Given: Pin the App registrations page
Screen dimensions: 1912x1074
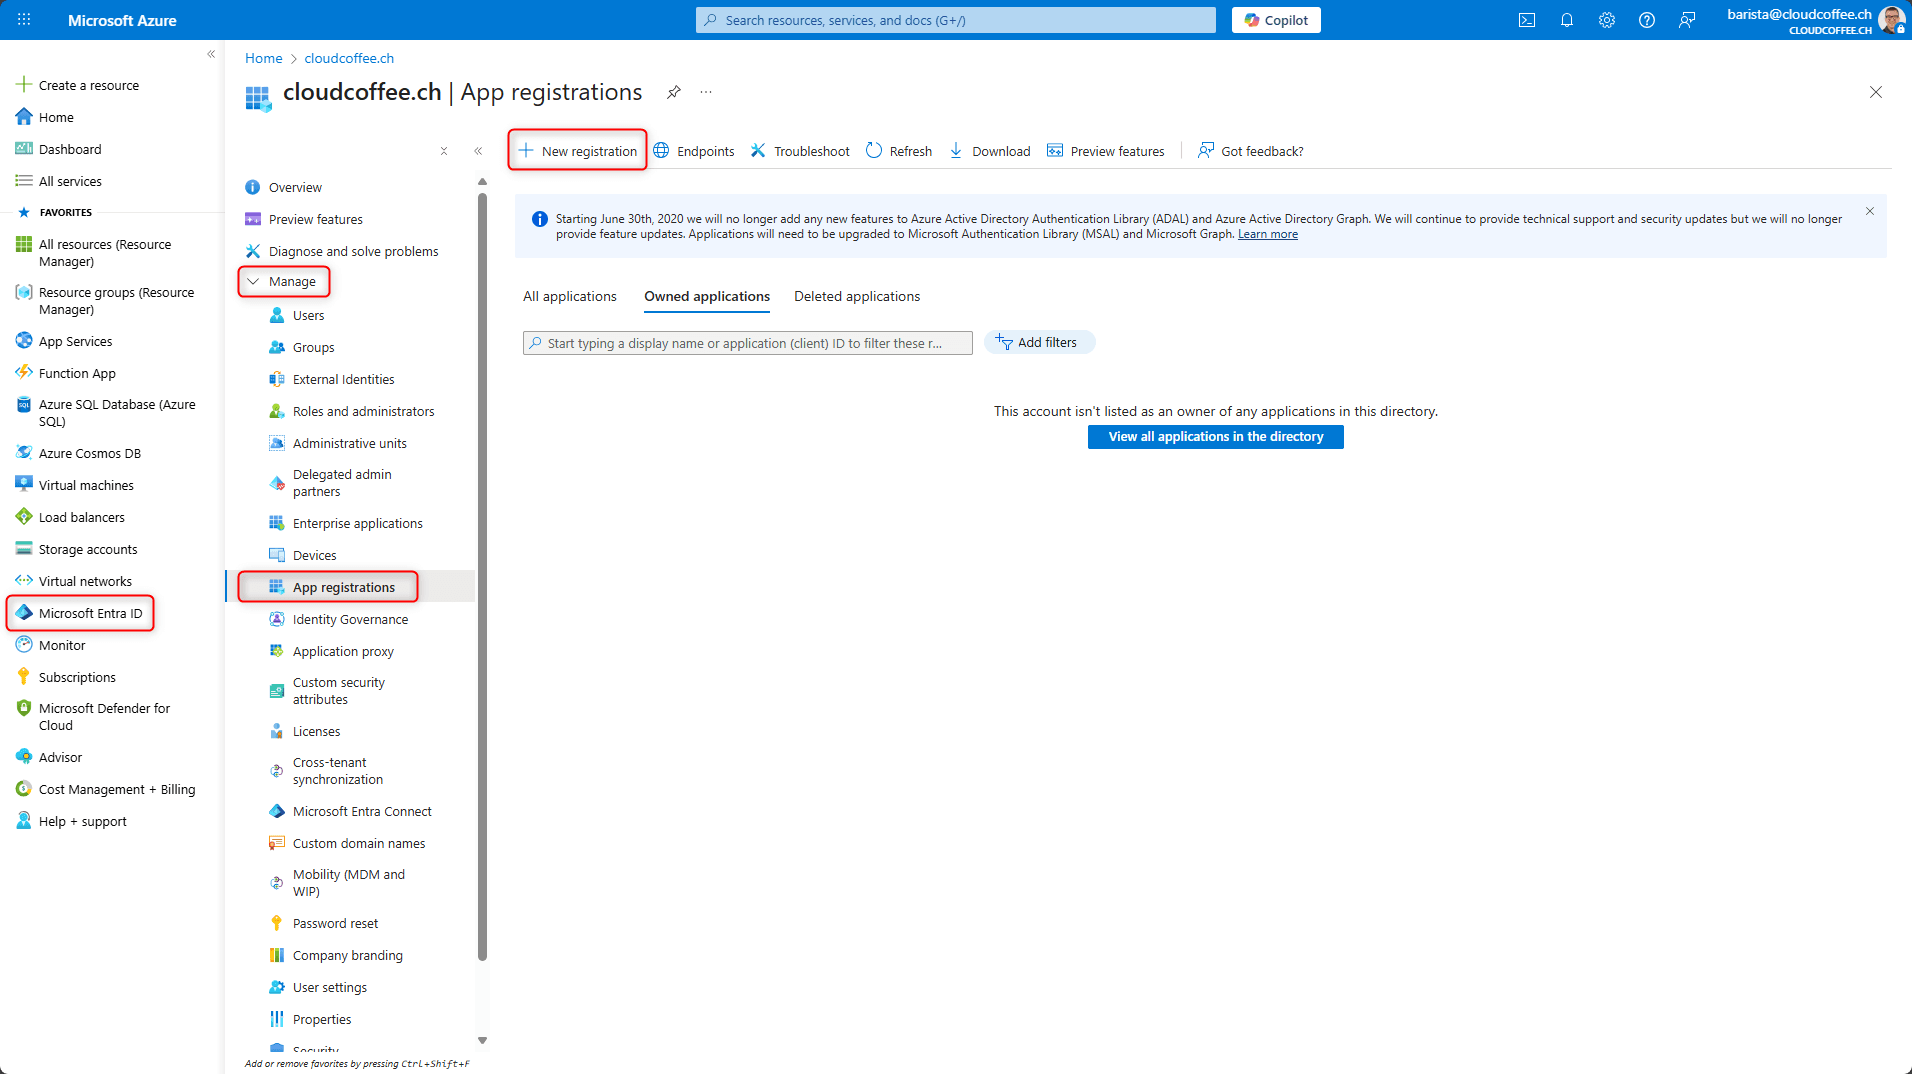Looking at the screenshot, I should (674, 92).
